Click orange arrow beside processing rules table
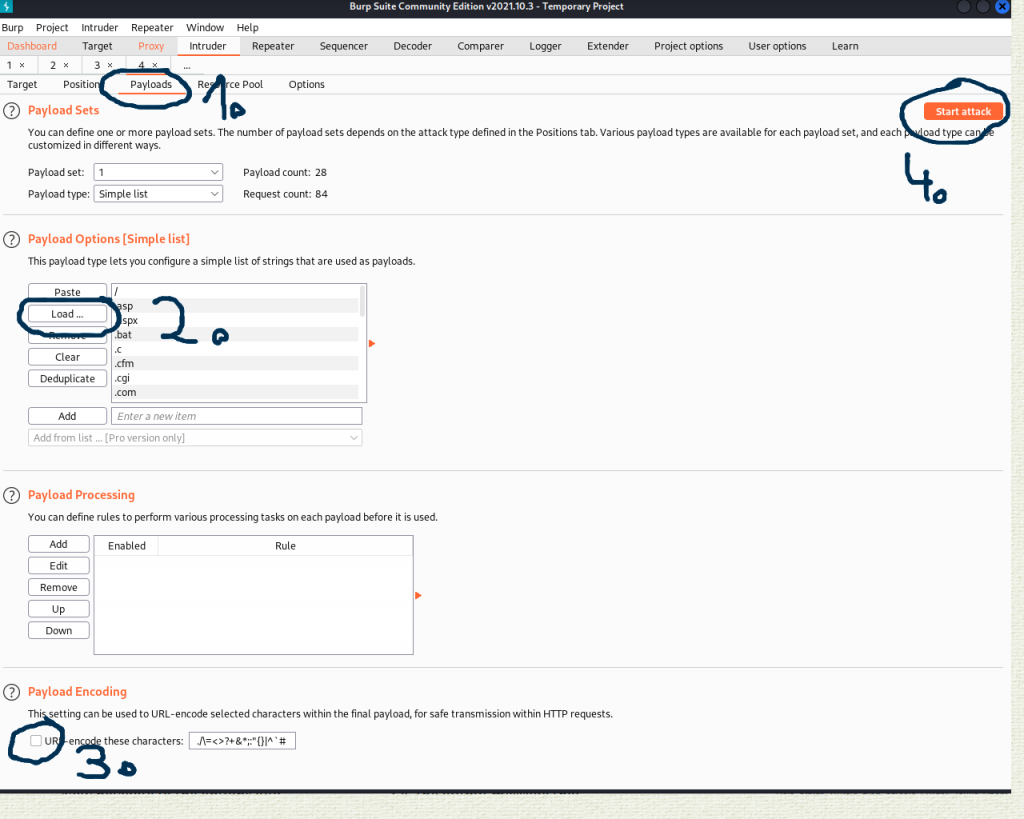Image resolution: width=1024 pixels, height=819 pixels. point(418,596)
